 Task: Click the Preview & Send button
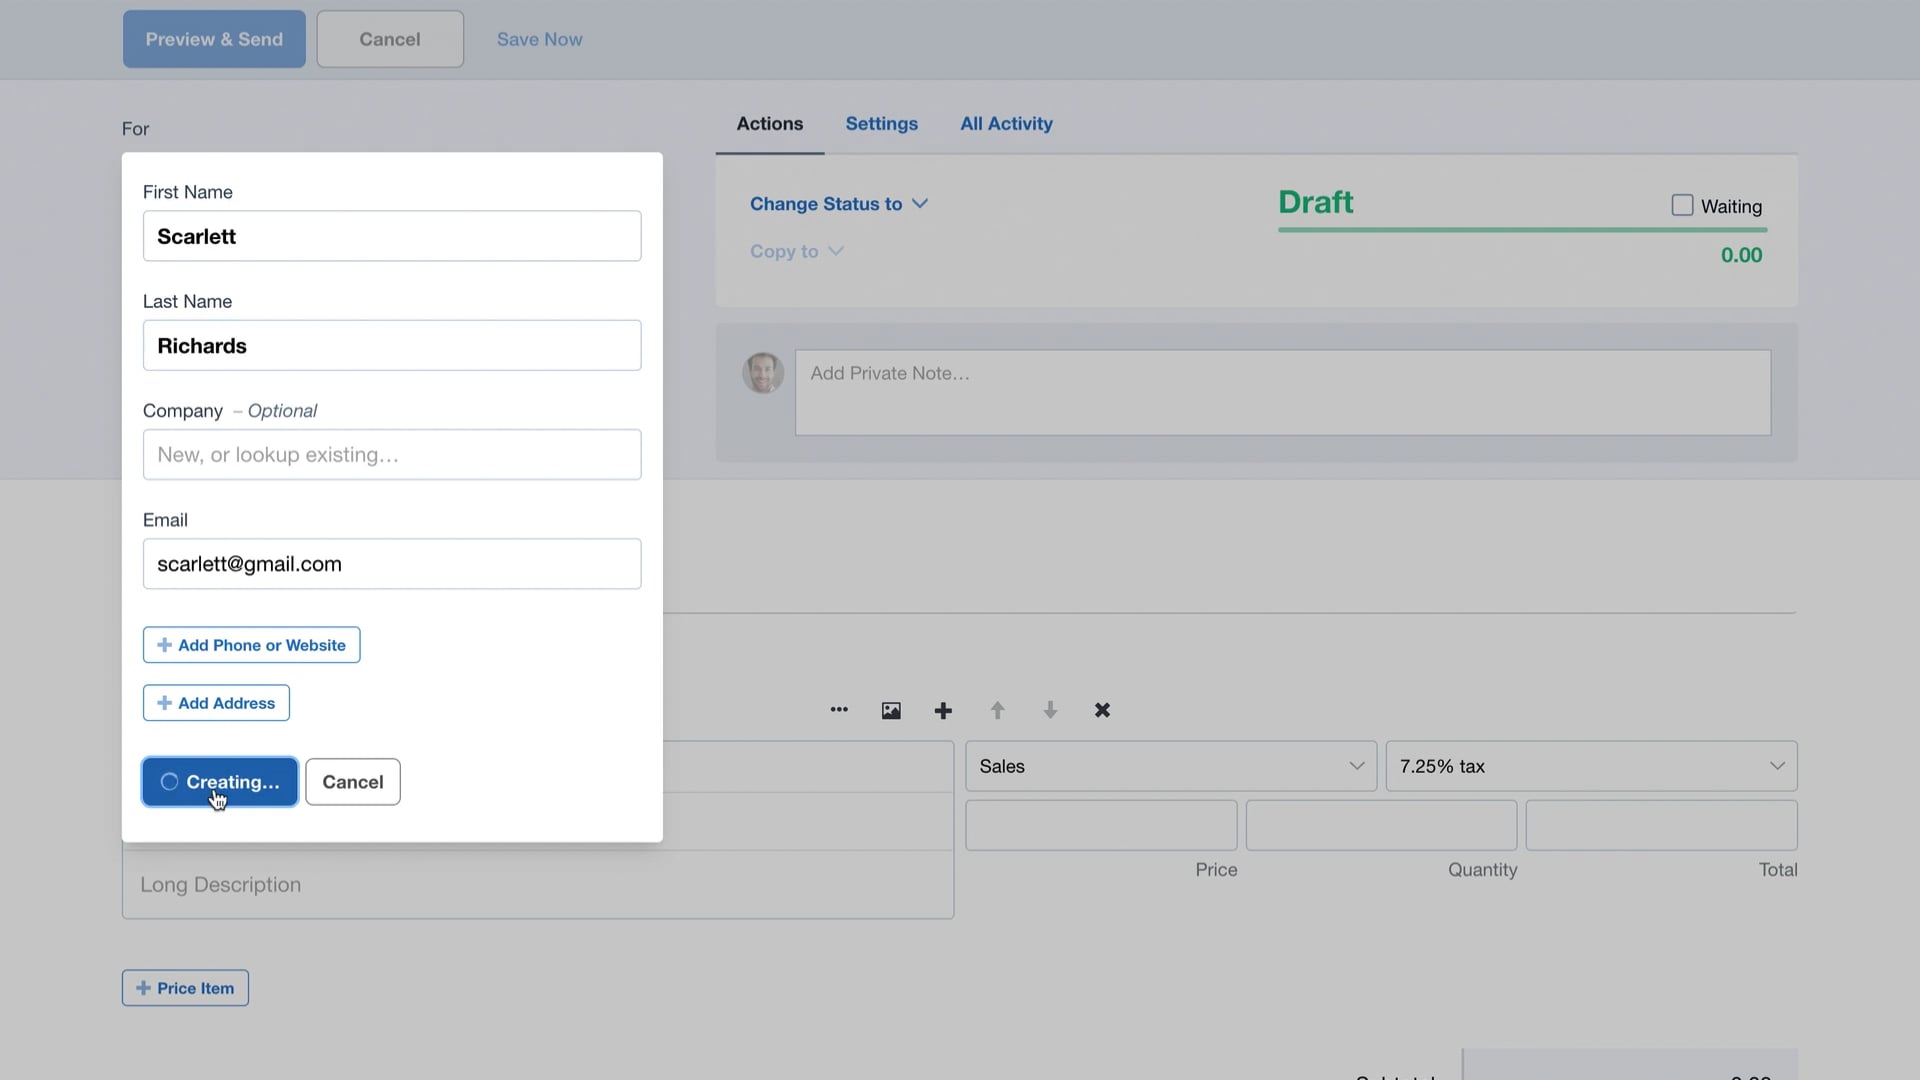point(213,38)
